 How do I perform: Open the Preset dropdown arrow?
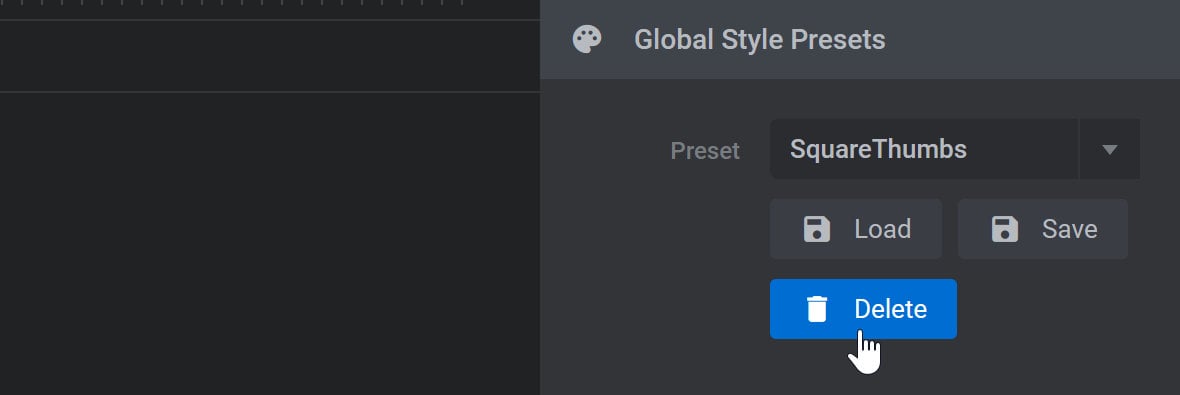(1109, 149)
